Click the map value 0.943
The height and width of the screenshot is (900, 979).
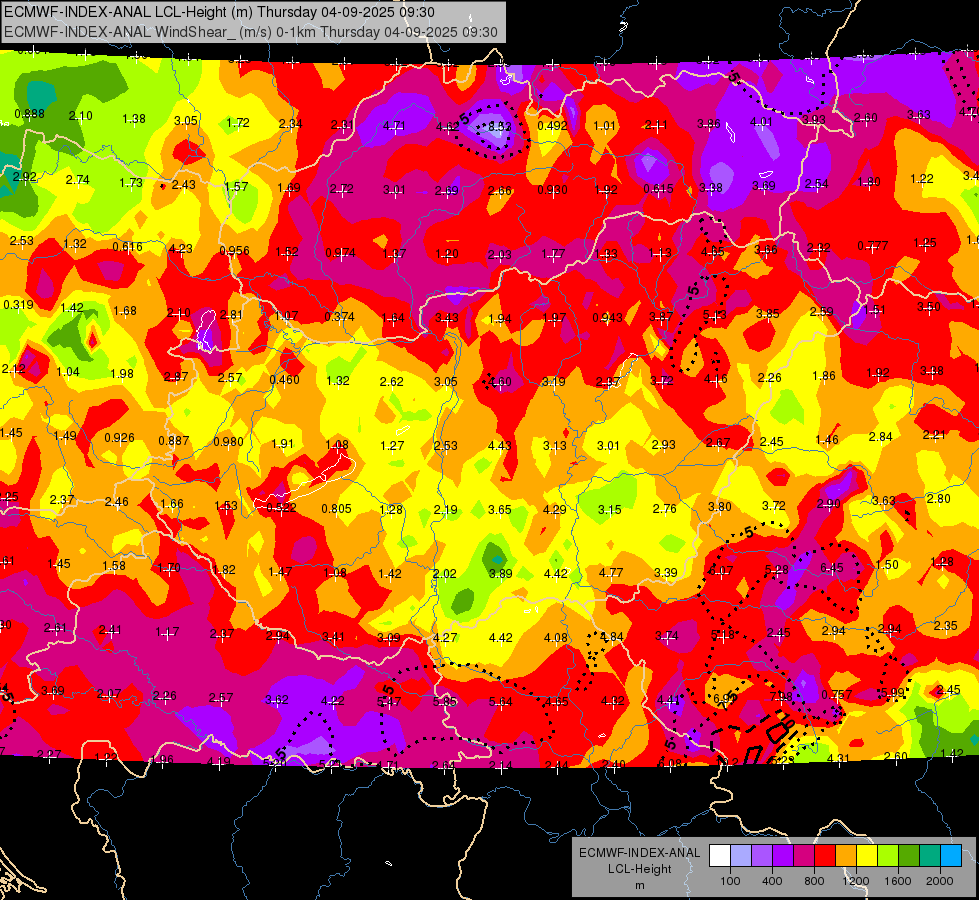[608, 317]
